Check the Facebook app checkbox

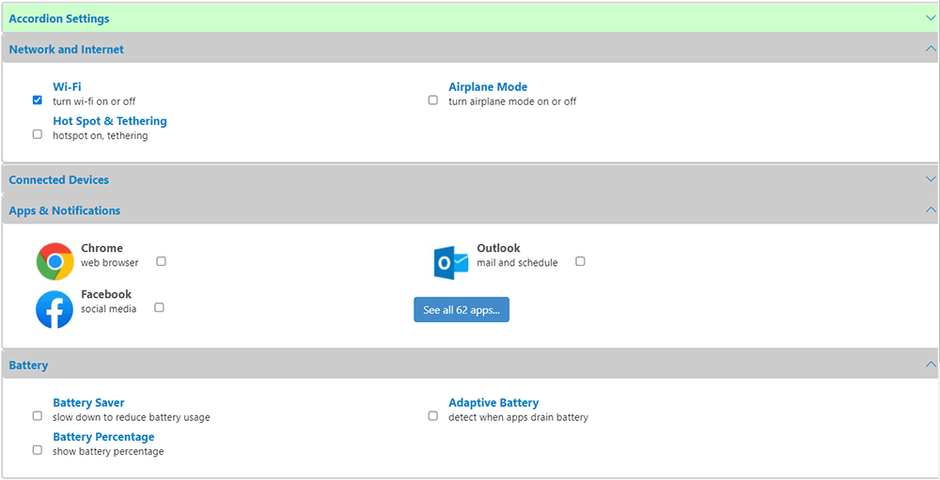click(159, 307)
